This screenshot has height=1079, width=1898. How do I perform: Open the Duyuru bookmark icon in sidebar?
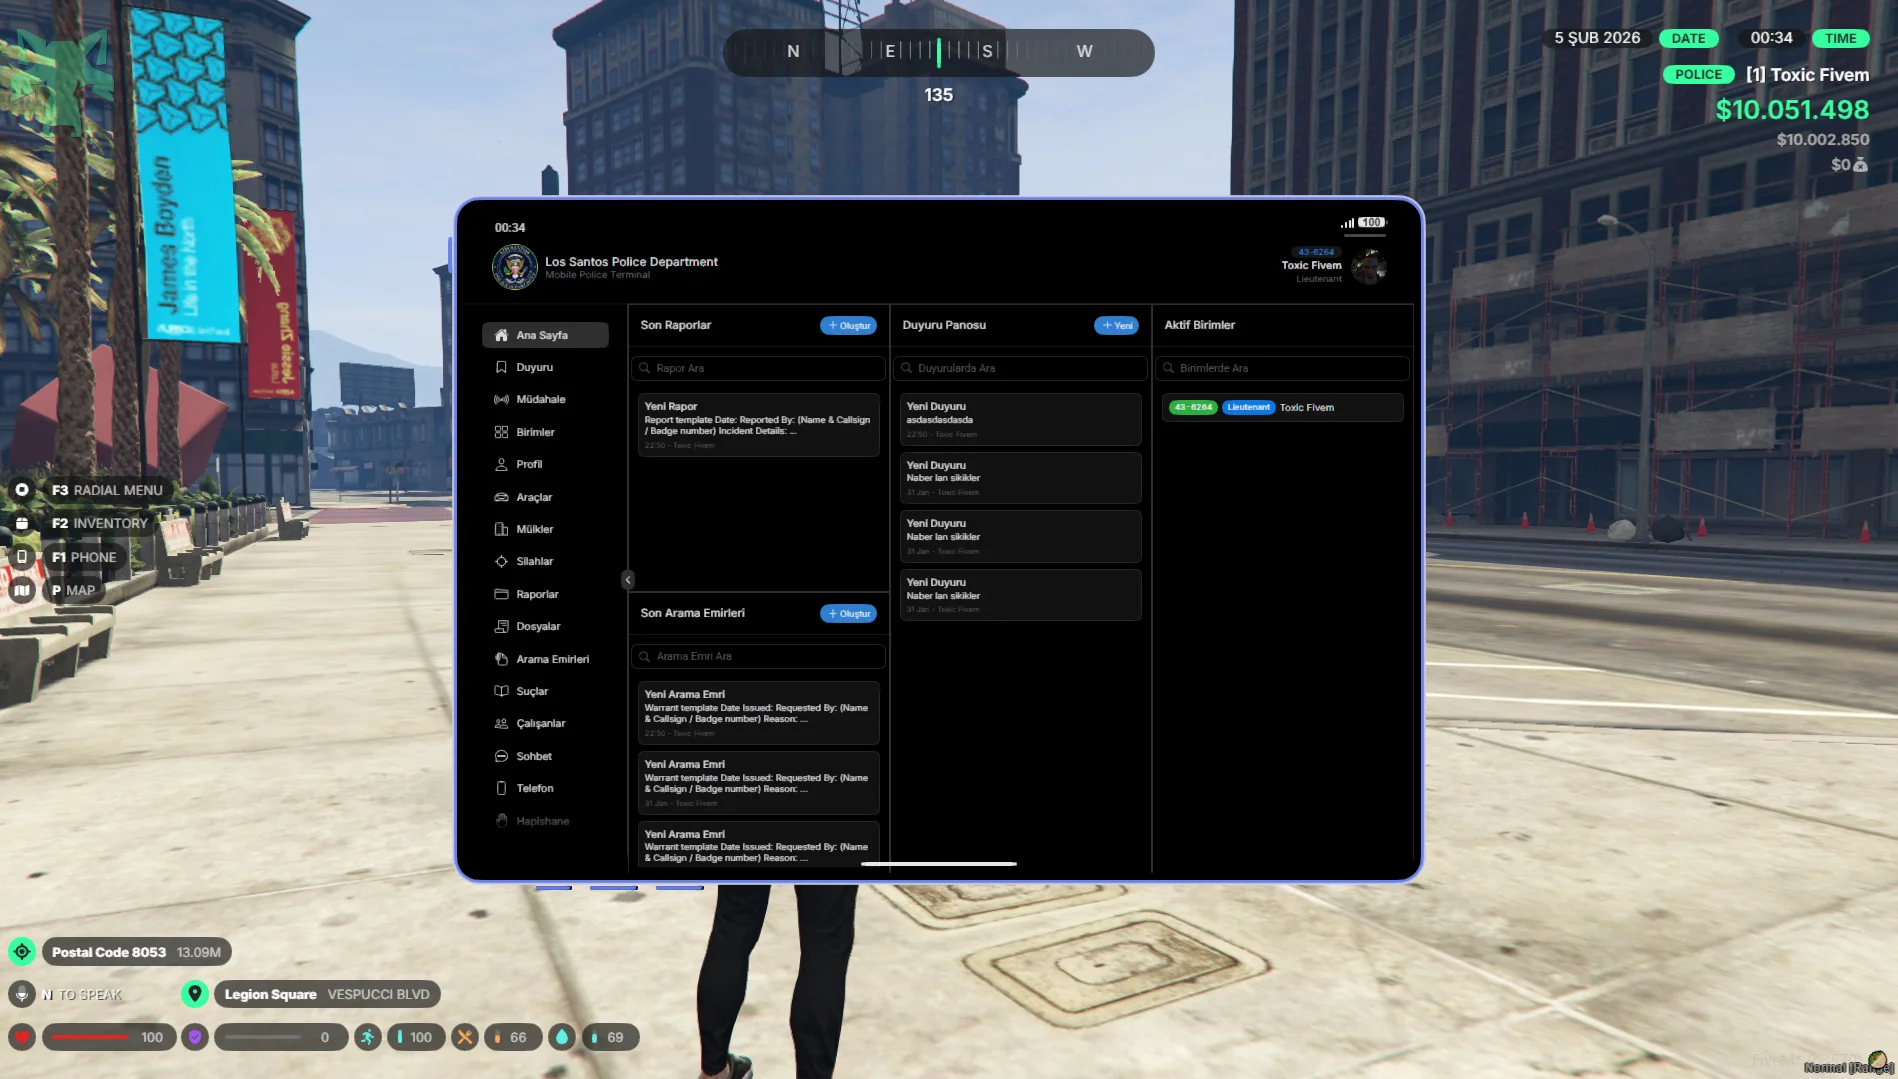click(501, 367)
